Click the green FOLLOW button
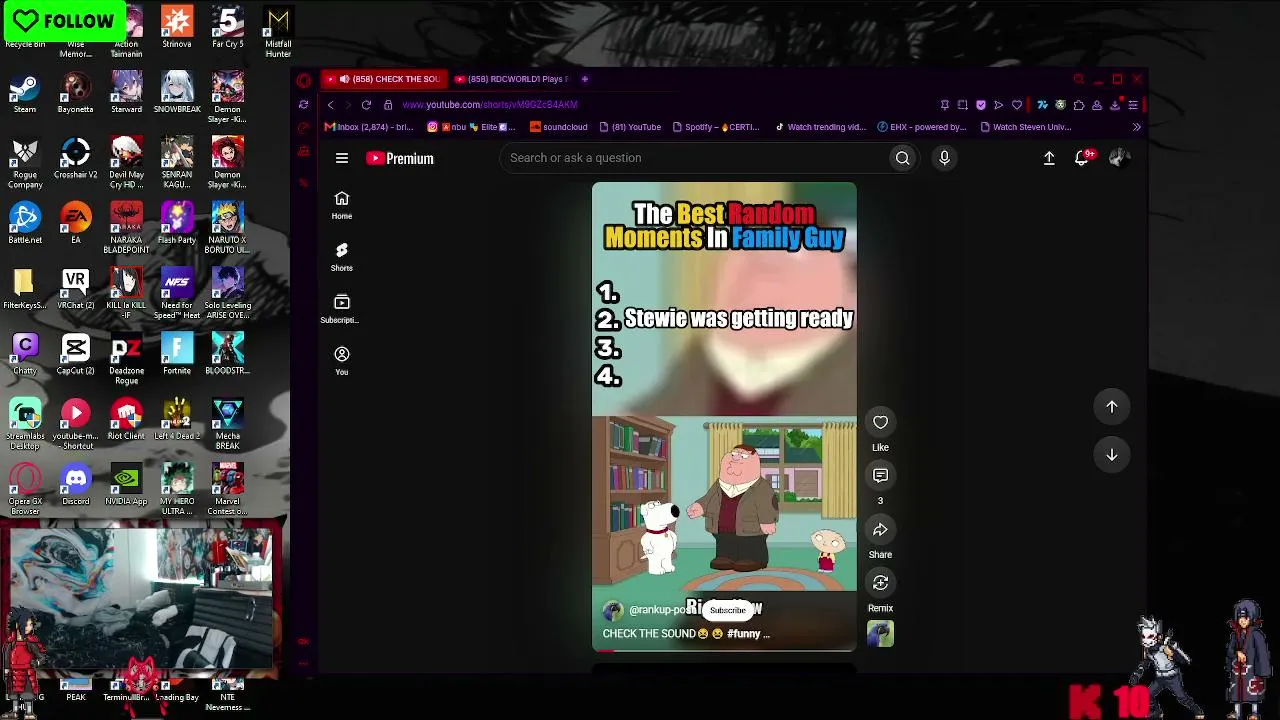The width and height of the screenshot is (1280, 720). coord(64,21)
